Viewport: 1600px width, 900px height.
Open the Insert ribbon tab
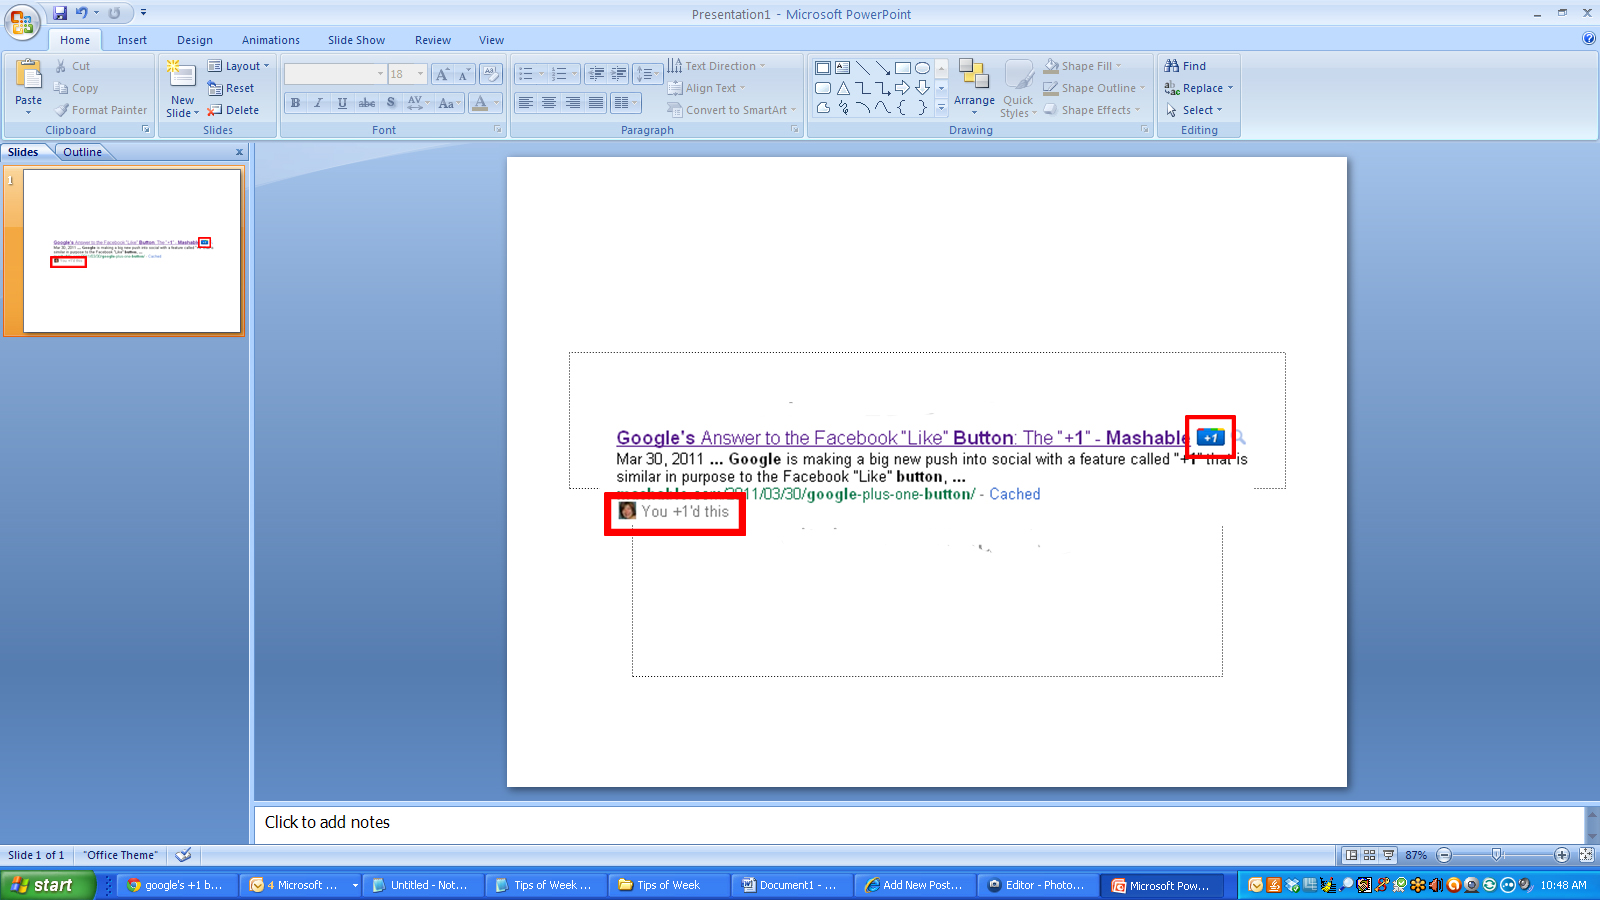click(132, 40)
